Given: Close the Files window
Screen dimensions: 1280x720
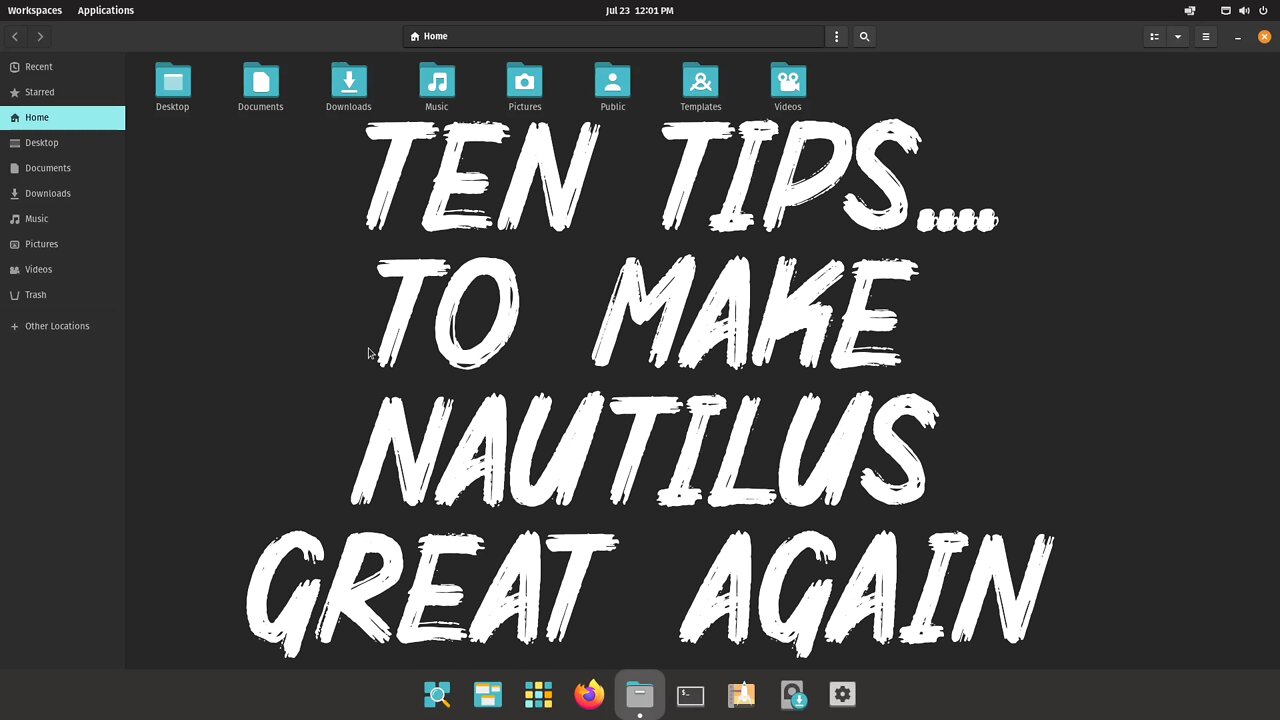Looking at the screenshot, I should 1264,37.
